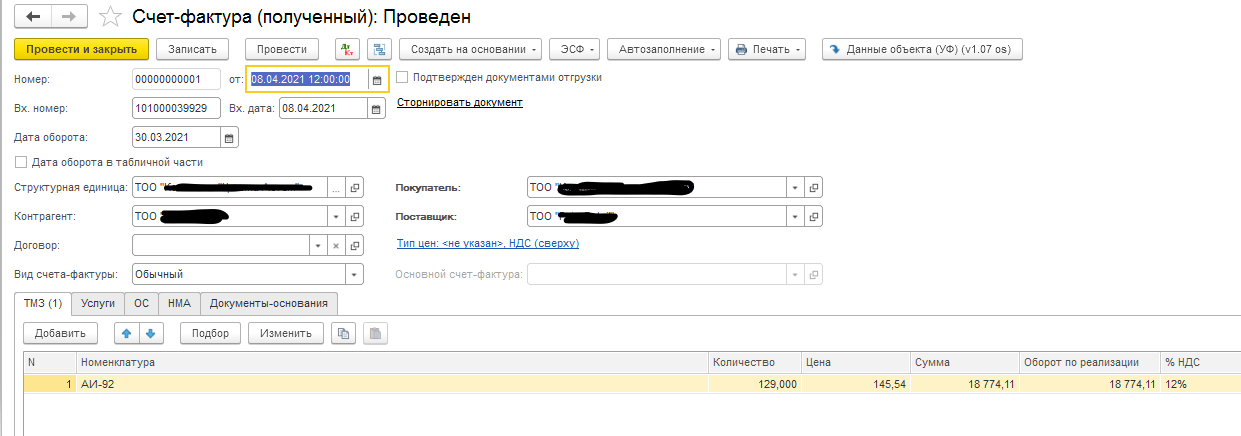Open calendar picker for Дата оборота
This screenshot has height=436, width=1241.
click(229, 138)
